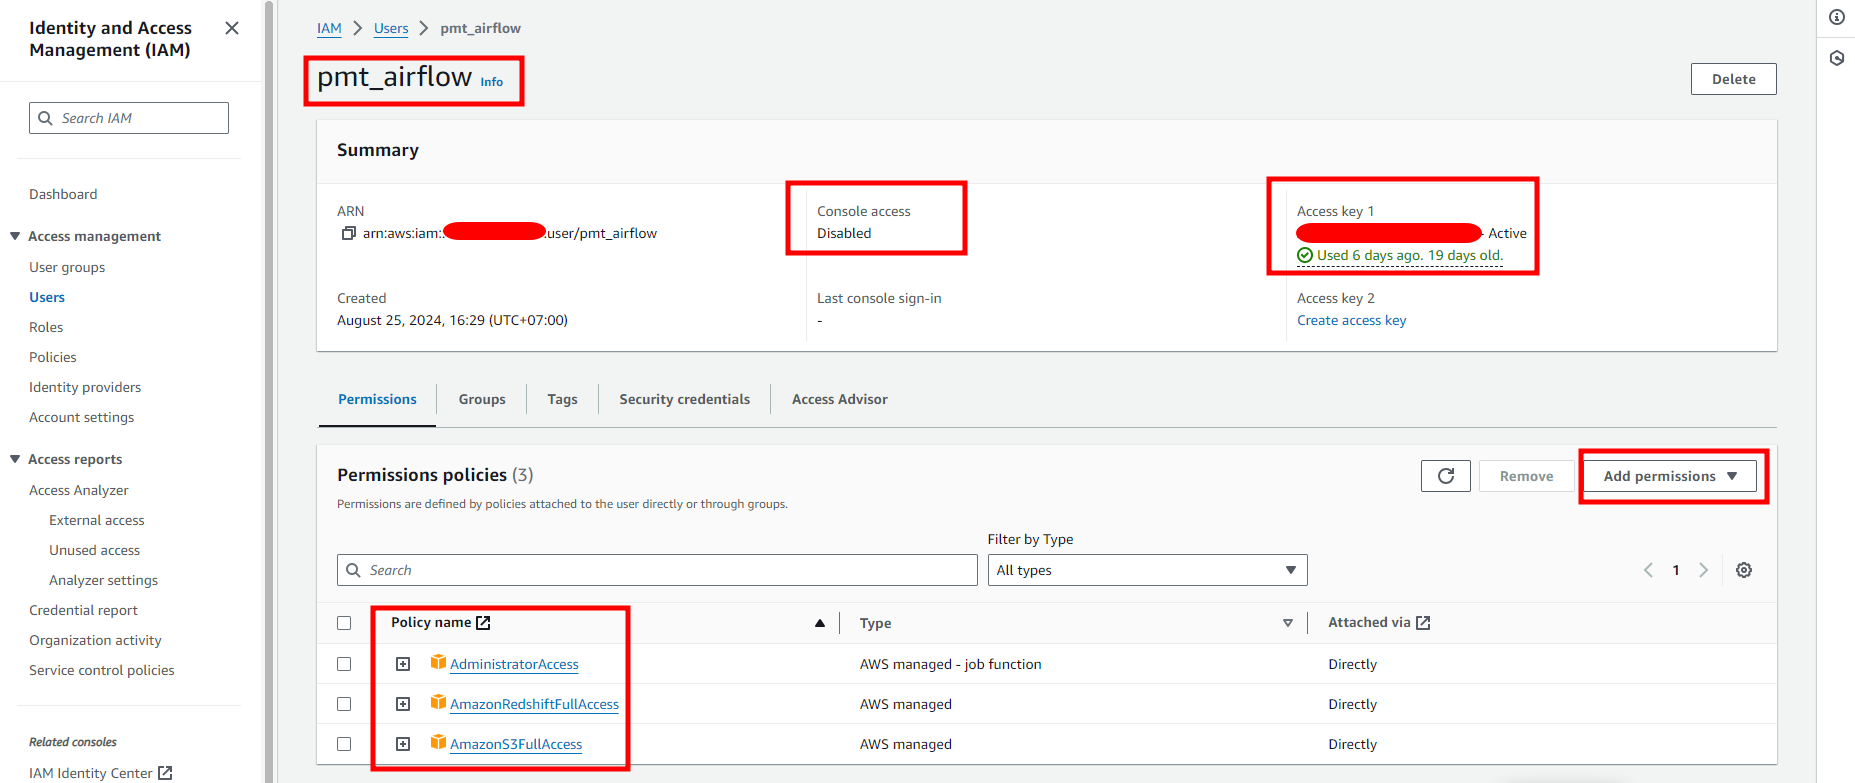
Task: Collapse the Access management section
Action: coord(15,236)
